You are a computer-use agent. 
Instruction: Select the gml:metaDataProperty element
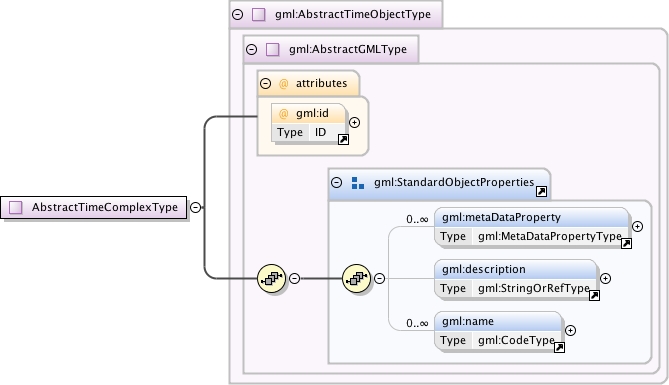click(532, 227)
